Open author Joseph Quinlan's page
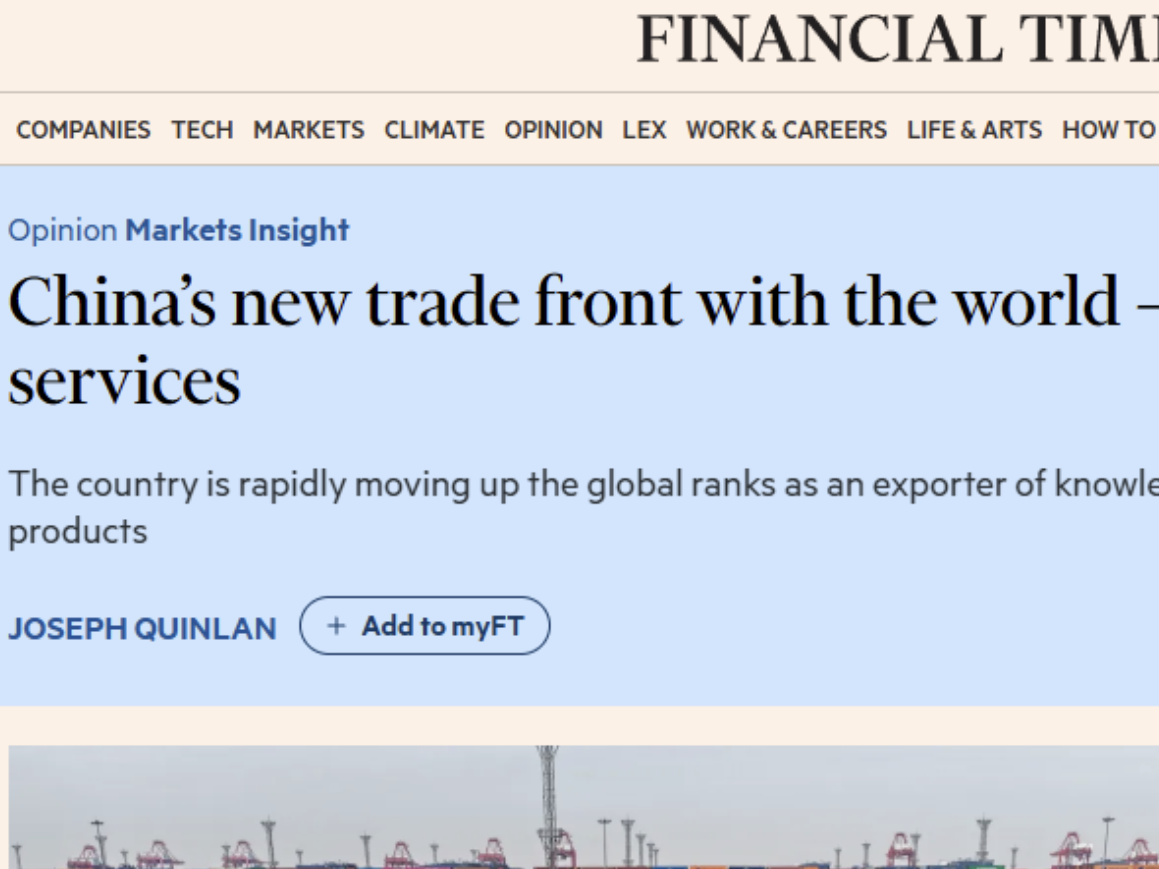1159x869 pixels. [x=142, y=629]
